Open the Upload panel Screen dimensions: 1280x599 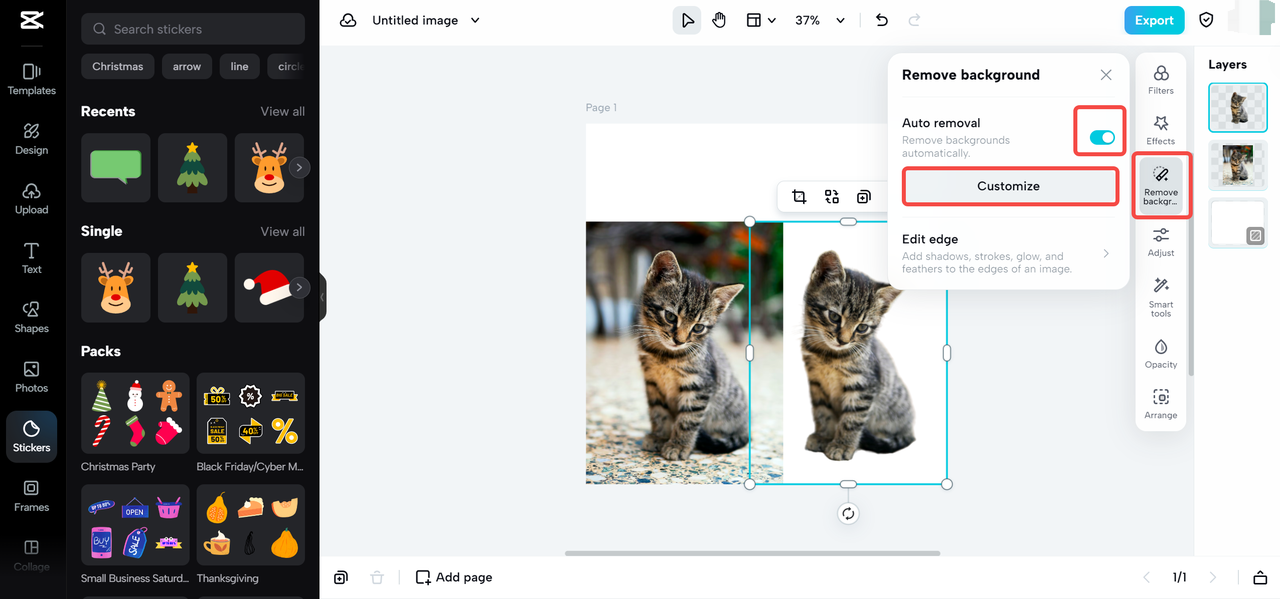point(31,198)
